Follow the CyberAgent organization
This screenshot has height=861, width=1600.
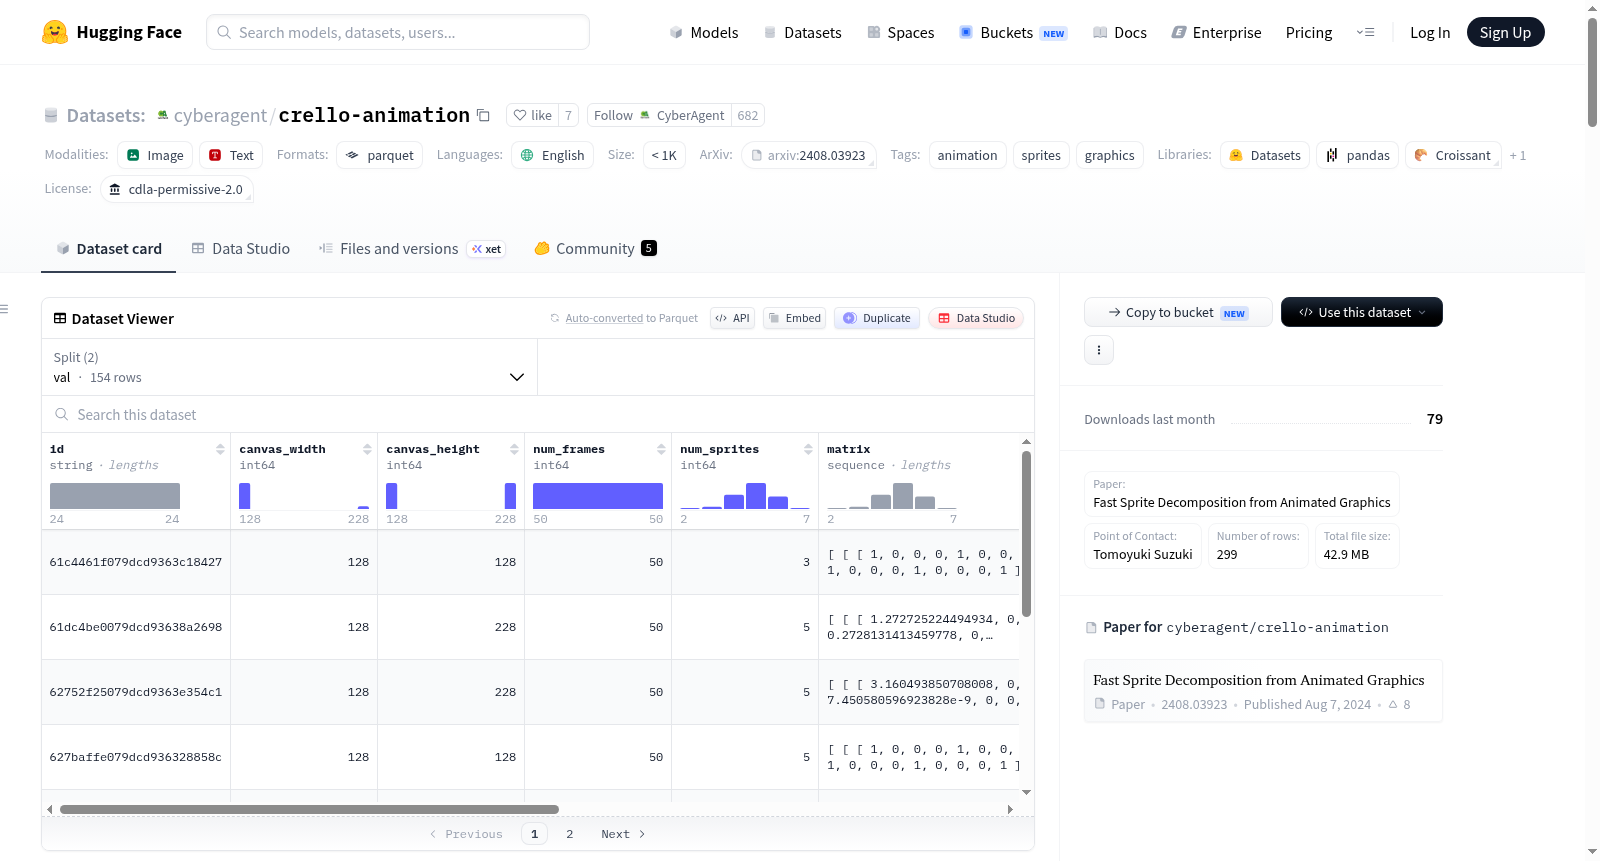(659, 115)
